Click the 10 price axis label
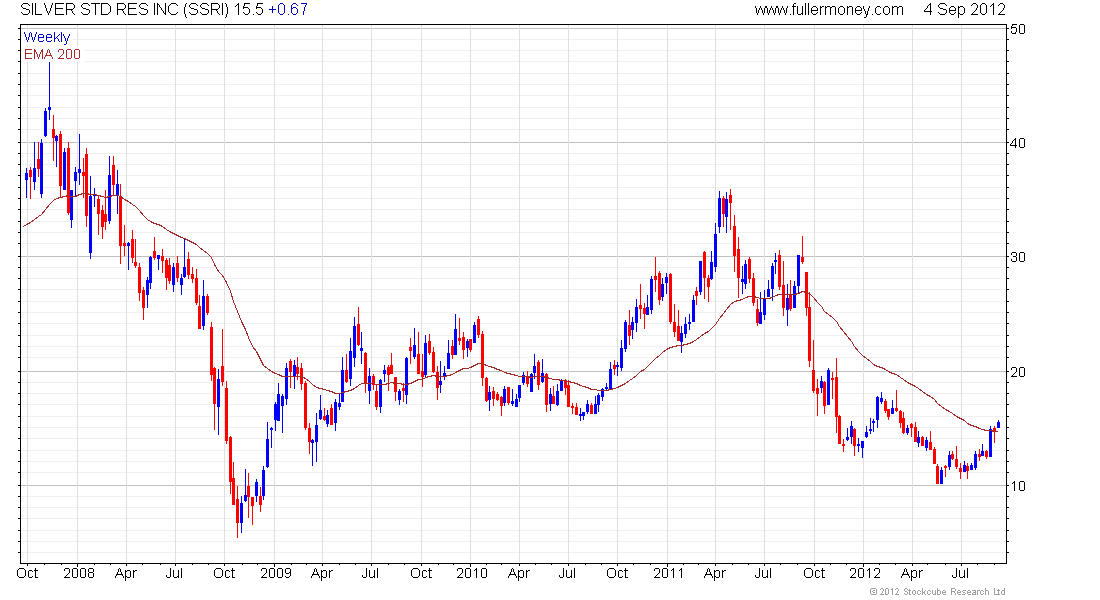This screenshot has width=1100, height=600. (x=1017, y=486)
